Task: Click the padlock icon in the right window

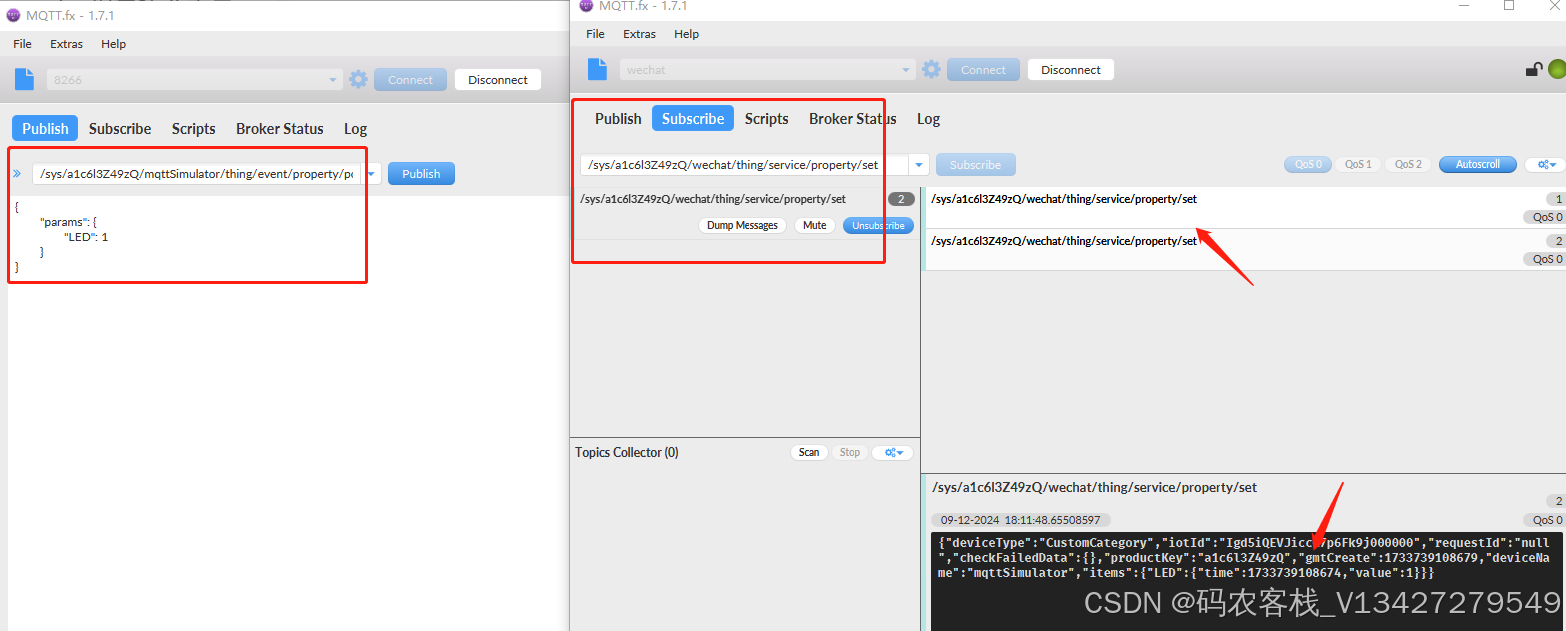Action: (1533, 69)
